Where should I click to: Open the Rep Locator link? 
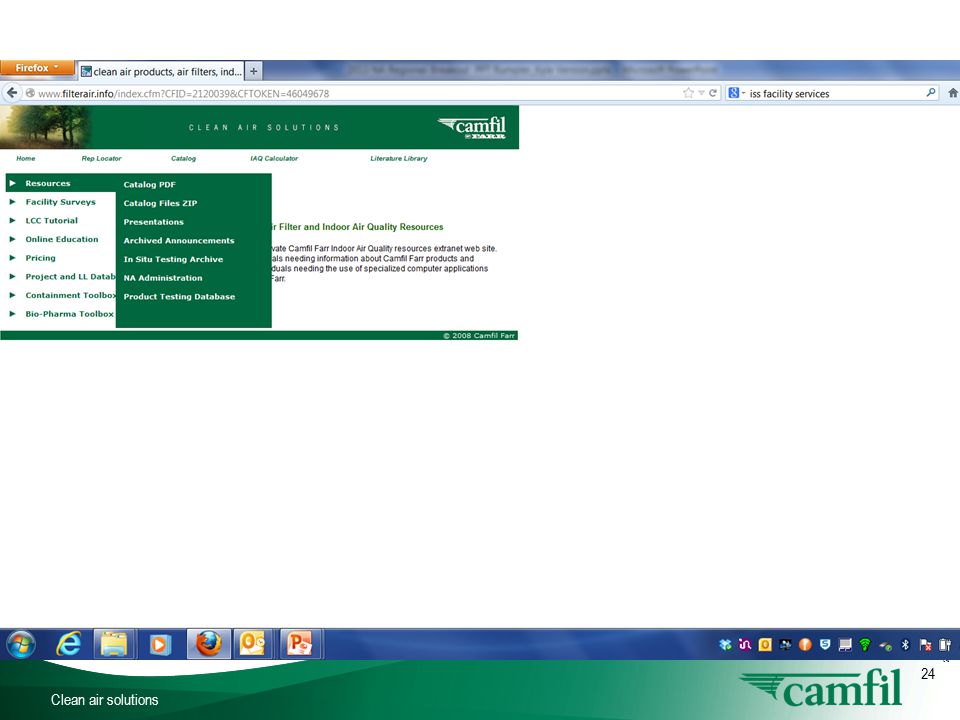point(102,158)
